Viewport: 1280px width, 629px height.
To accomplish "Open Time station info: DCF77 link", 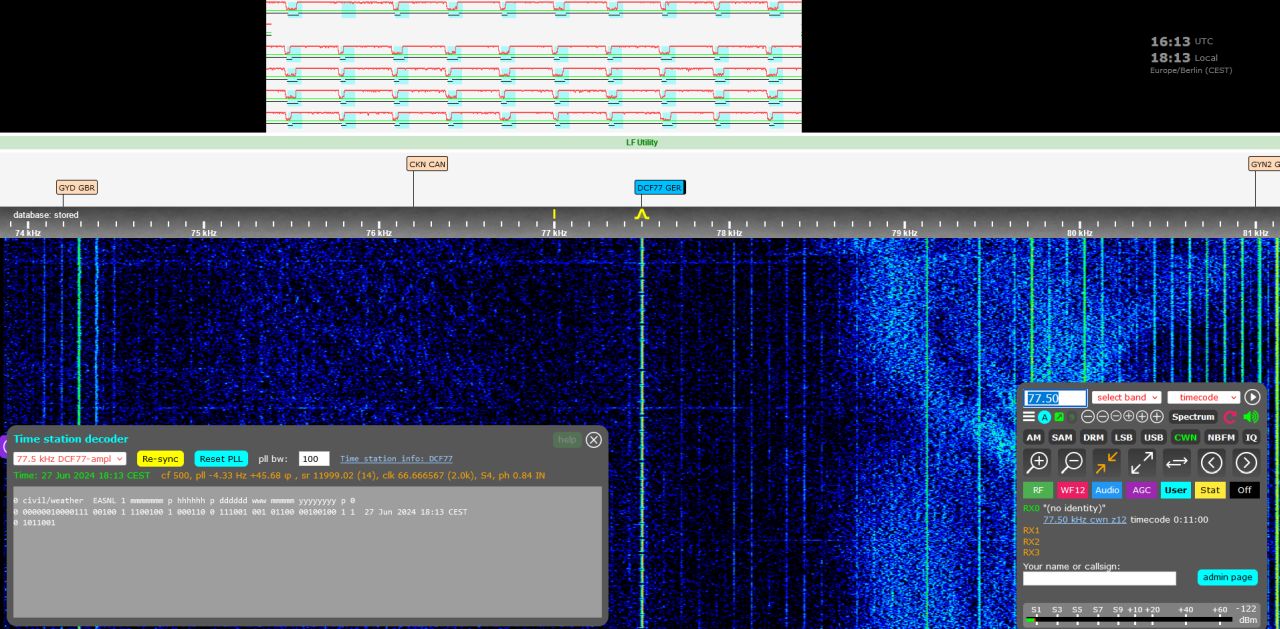I will [396, 459].
